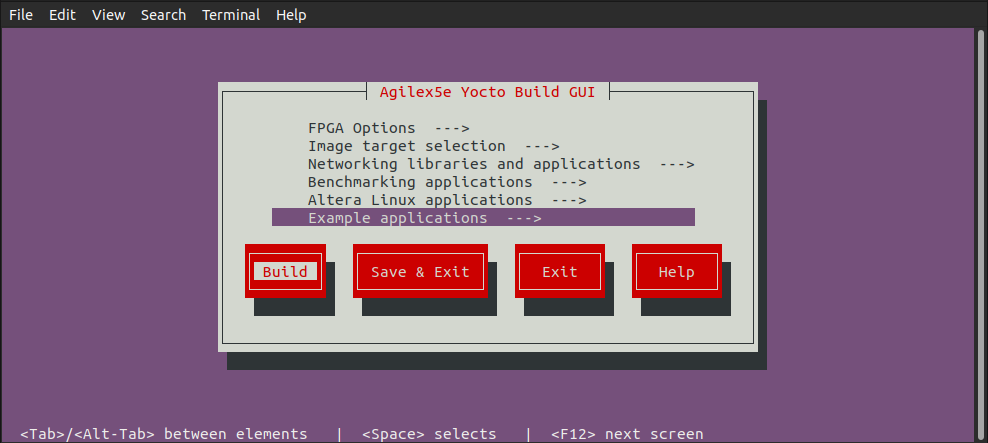988x443 pixels.
Task: Click the '<Space> selects' hint text
Action: tap(429, 434)
